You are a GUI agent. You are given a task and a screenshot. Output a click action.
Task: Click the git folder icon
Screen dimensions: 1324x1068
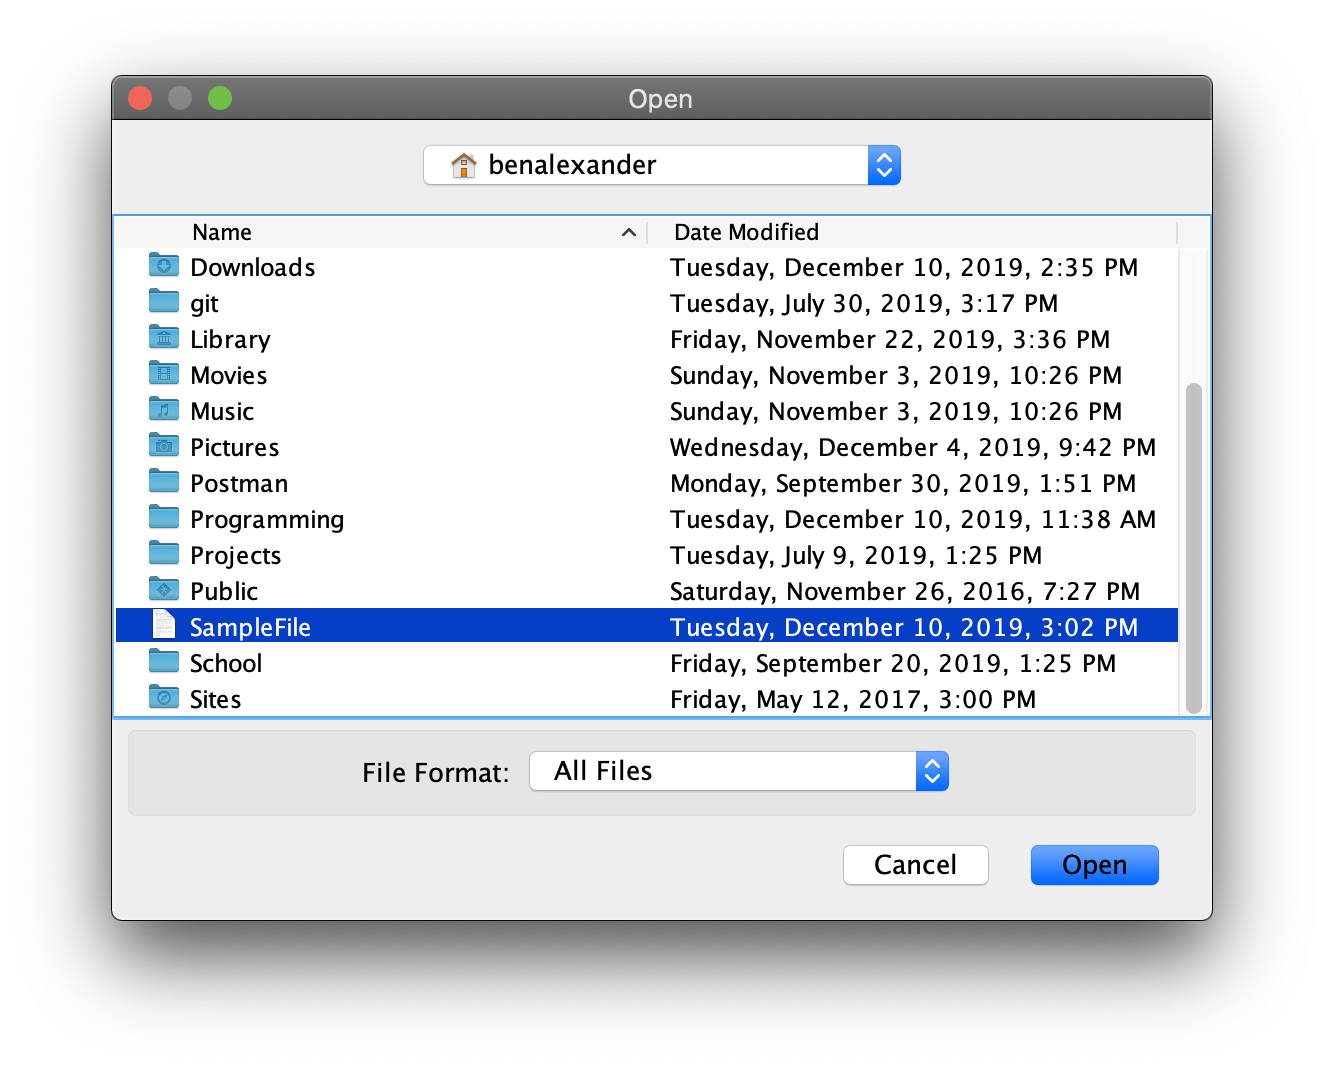tap(164, 301)
